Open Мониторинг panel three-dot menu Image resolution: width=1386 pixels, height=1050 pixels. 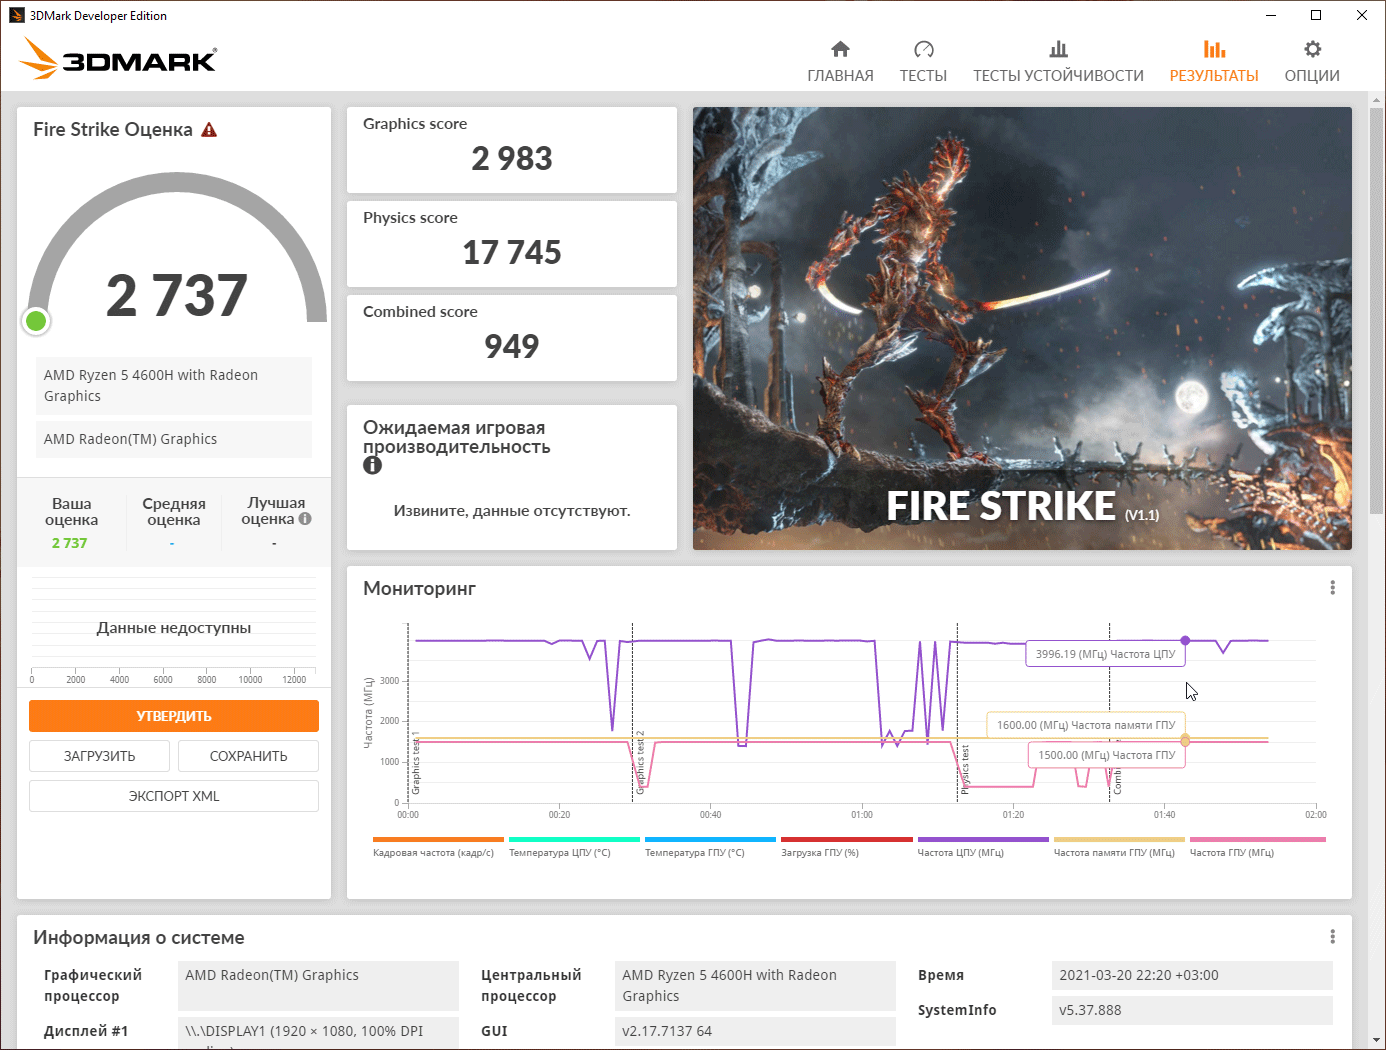1332,588
